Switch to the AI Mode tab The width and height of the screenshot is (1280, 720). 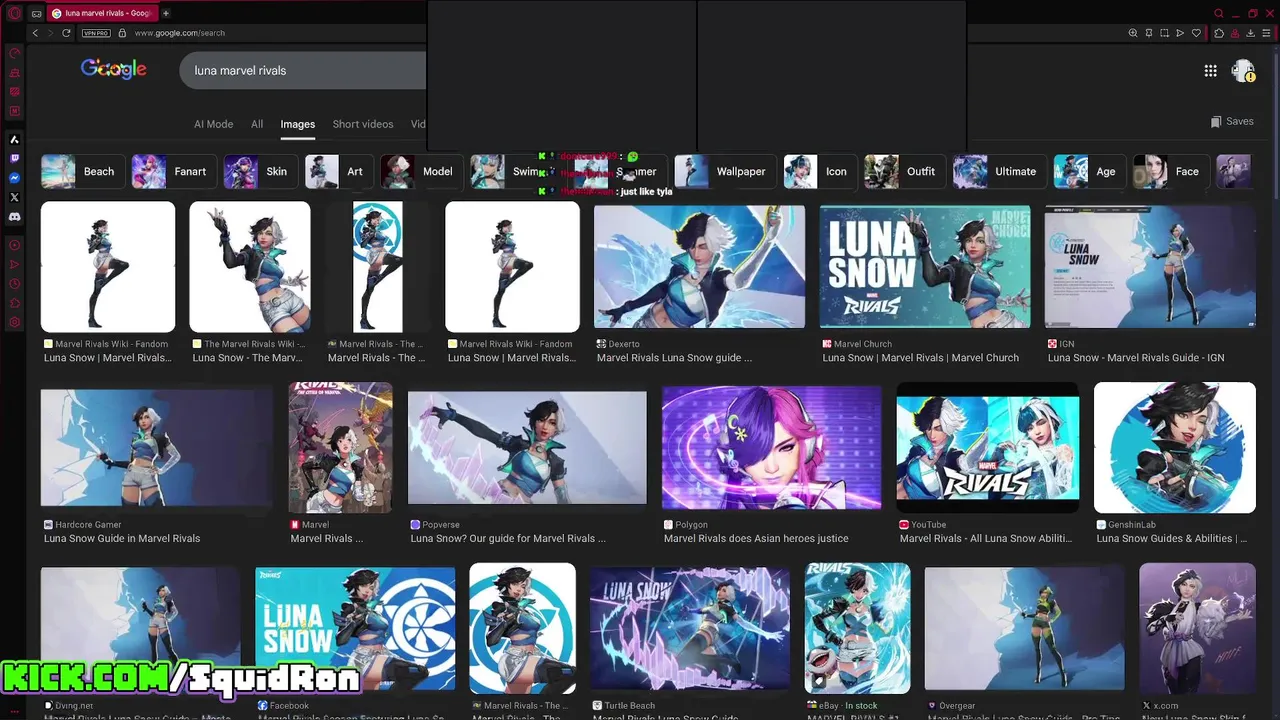tap(213, 124)
